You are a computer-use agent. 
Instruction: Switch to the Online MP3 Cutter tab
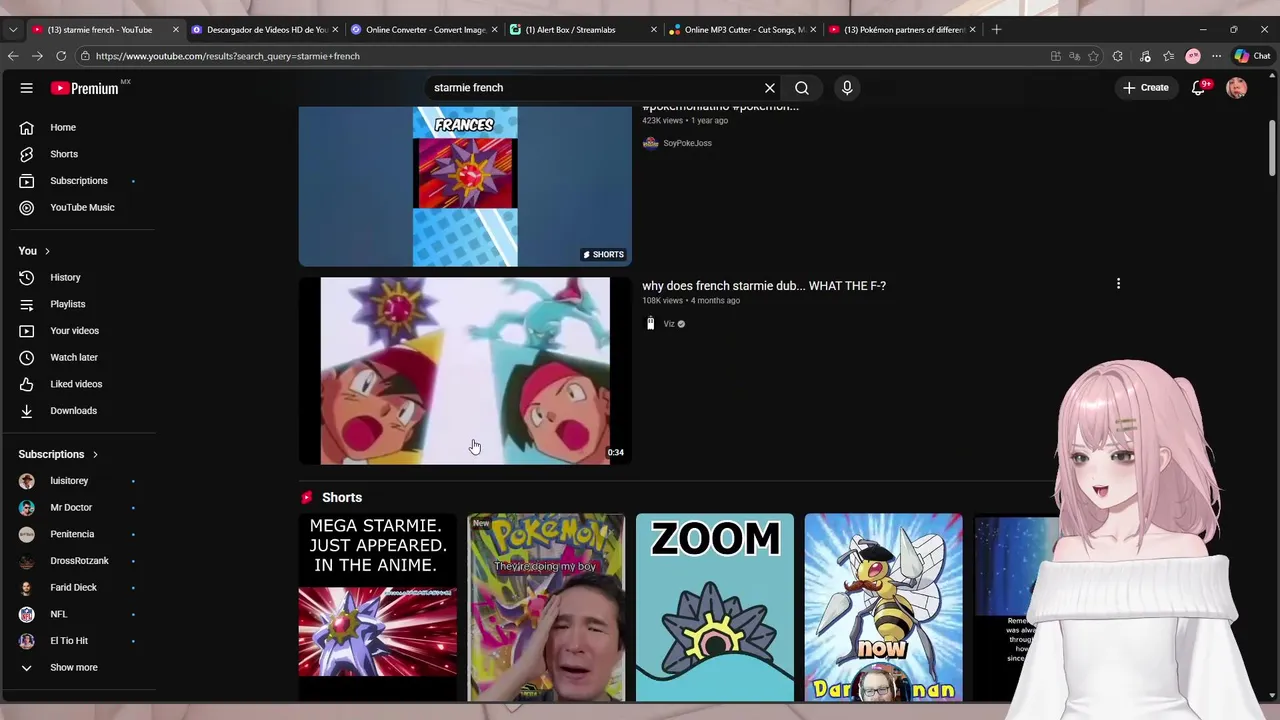tap(742, 30)
